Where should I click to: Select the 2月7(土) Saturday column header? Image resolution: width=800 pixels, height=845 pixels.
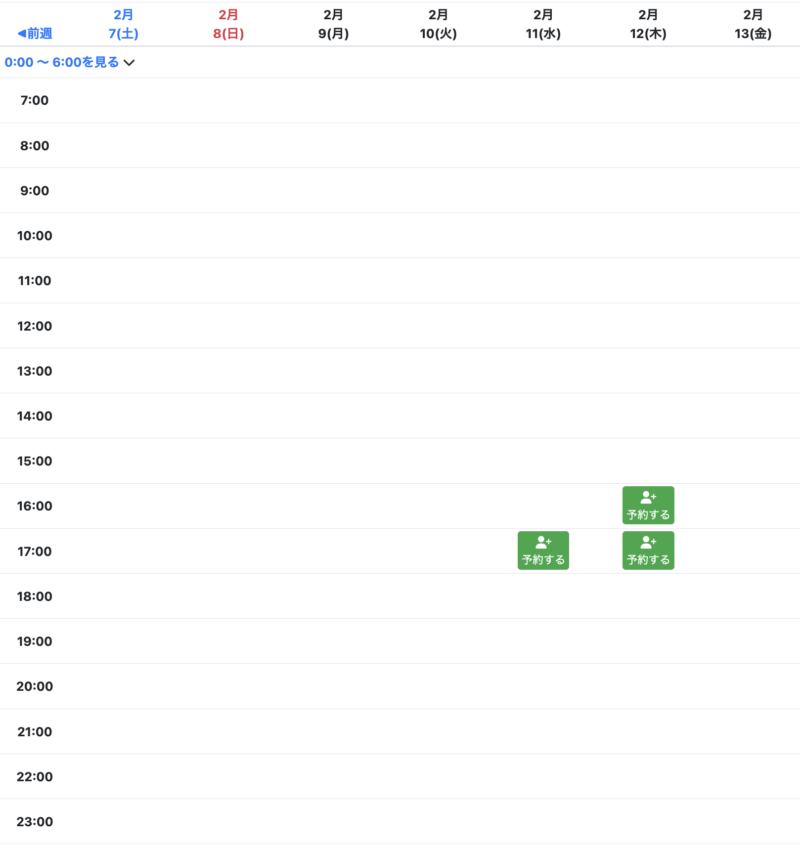(x=123, y=24)
